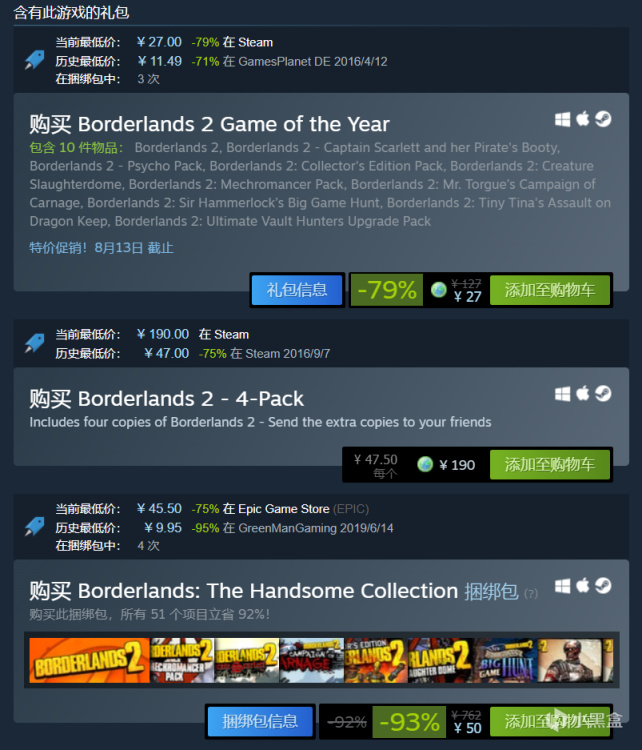Add Borderlands 2 4-Pack to cart
642x750 pixels.
(550, 464)
